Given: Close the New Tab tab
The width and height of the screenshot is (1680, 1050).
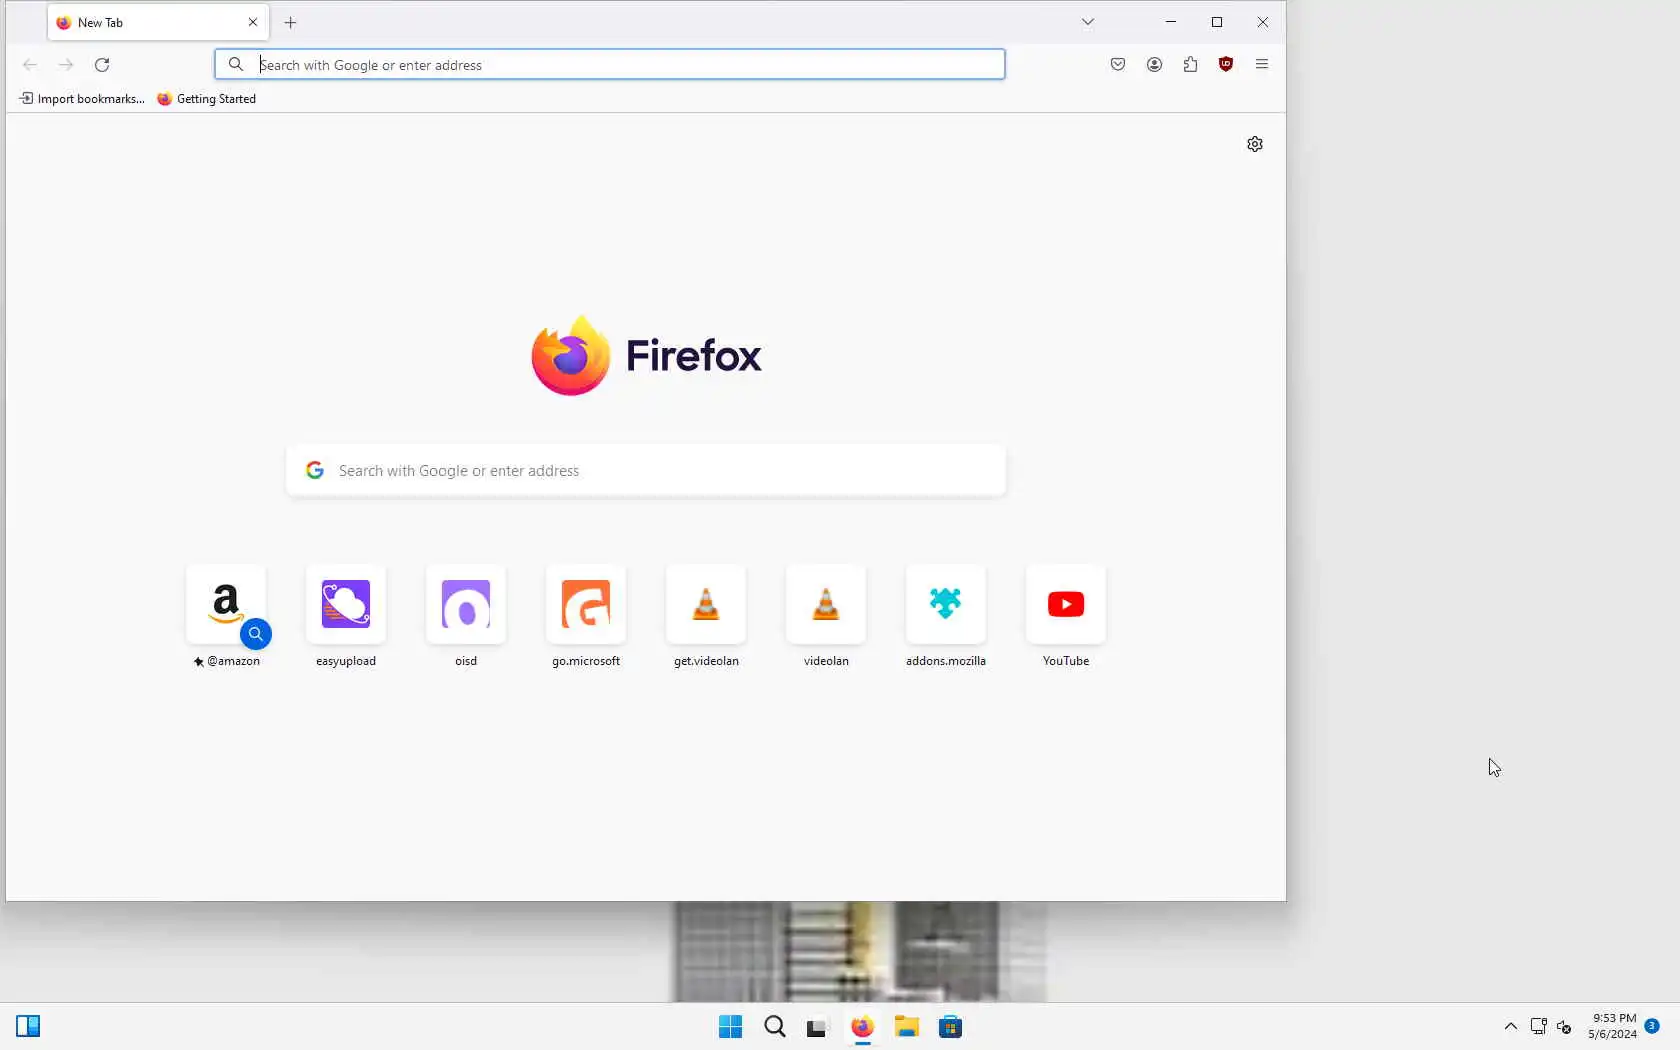Looking at the screenshot, I should pyautogui.click(x=253, y=23).
